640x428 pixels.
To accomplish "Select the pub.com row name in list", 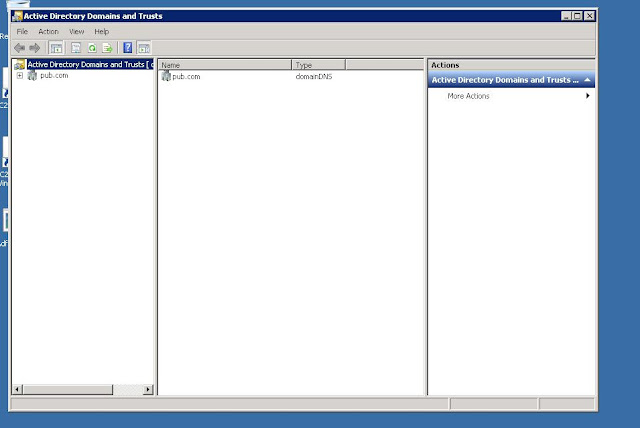I will [x=186, y=76].
